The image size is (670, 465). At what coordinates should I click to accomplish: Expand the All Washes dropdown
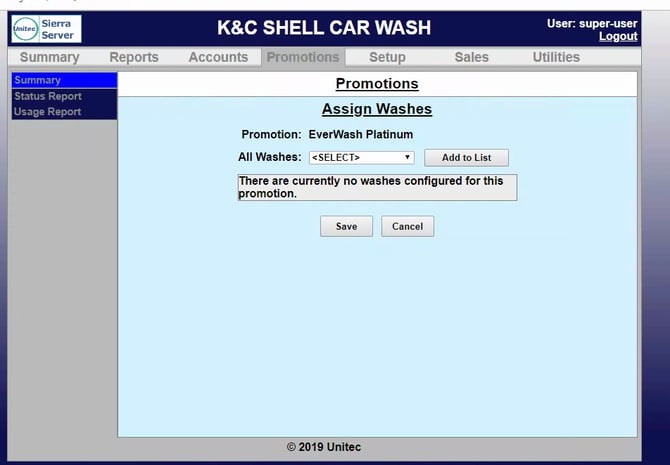pyautogui.click(x=361, y=157)
